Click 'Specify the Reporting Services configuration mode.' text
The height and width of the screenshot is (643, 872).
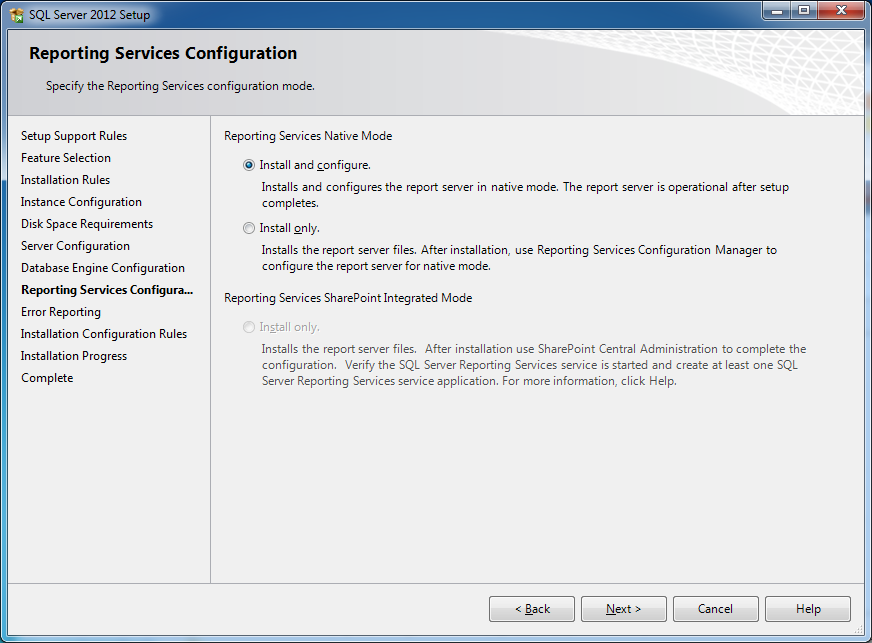[180, 86]
